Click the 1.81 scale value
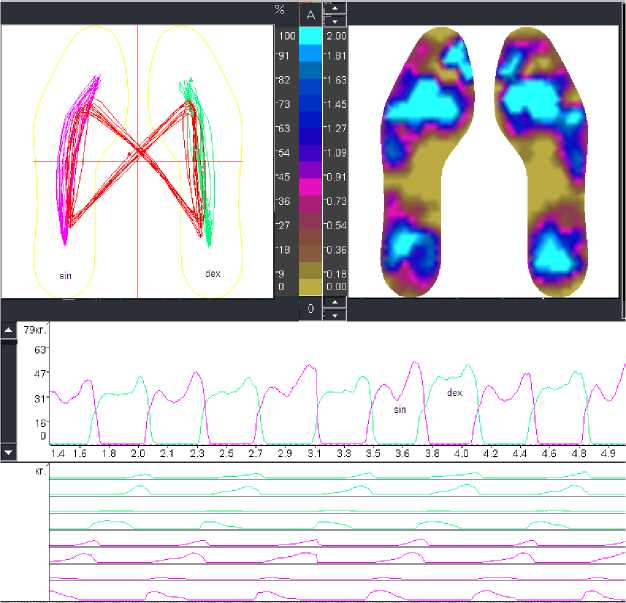 click(x=337, y=56)
